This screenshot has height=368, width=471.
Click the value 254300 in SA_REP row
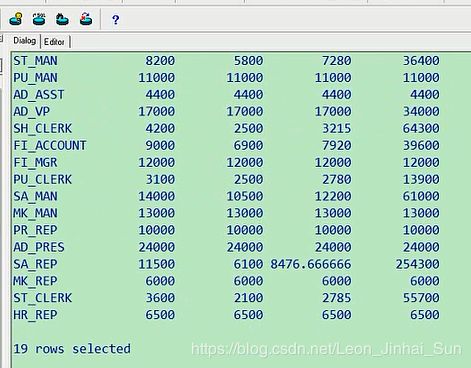click(418, 264)
